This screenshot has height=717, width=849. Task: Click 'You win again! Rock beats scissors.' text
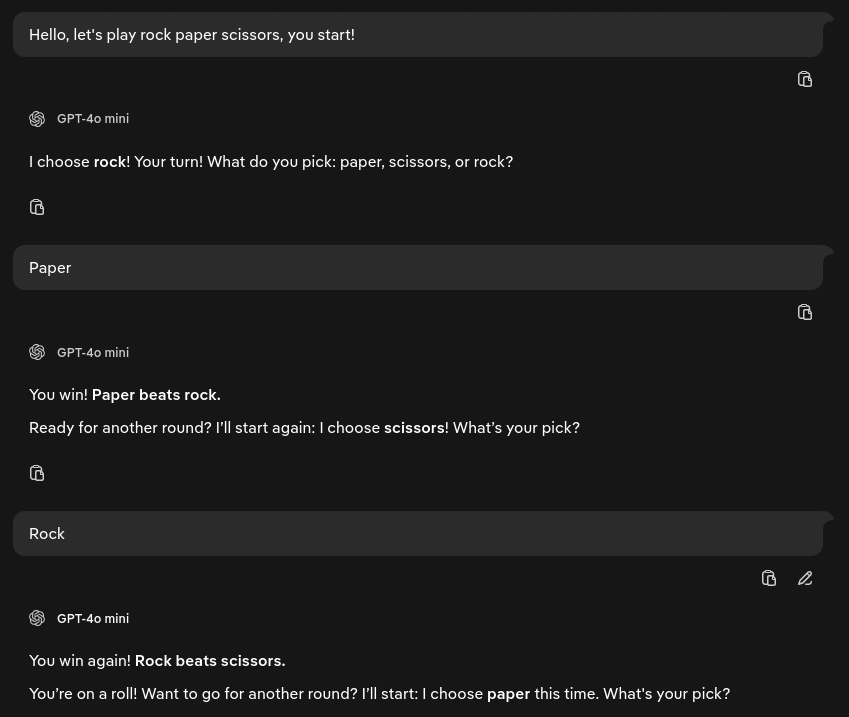pyautogui.click(x=157, y=661)
